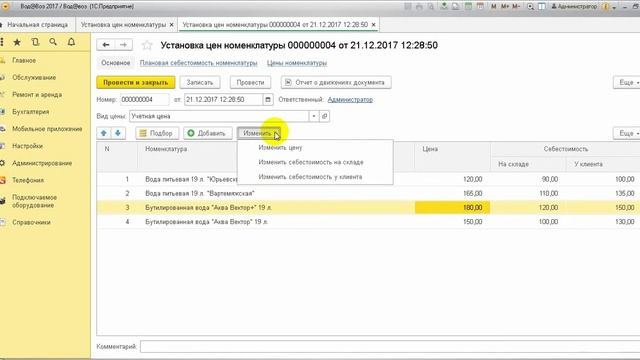Click the M memory button in title bar
640x360 pixels.
point(493,7)
